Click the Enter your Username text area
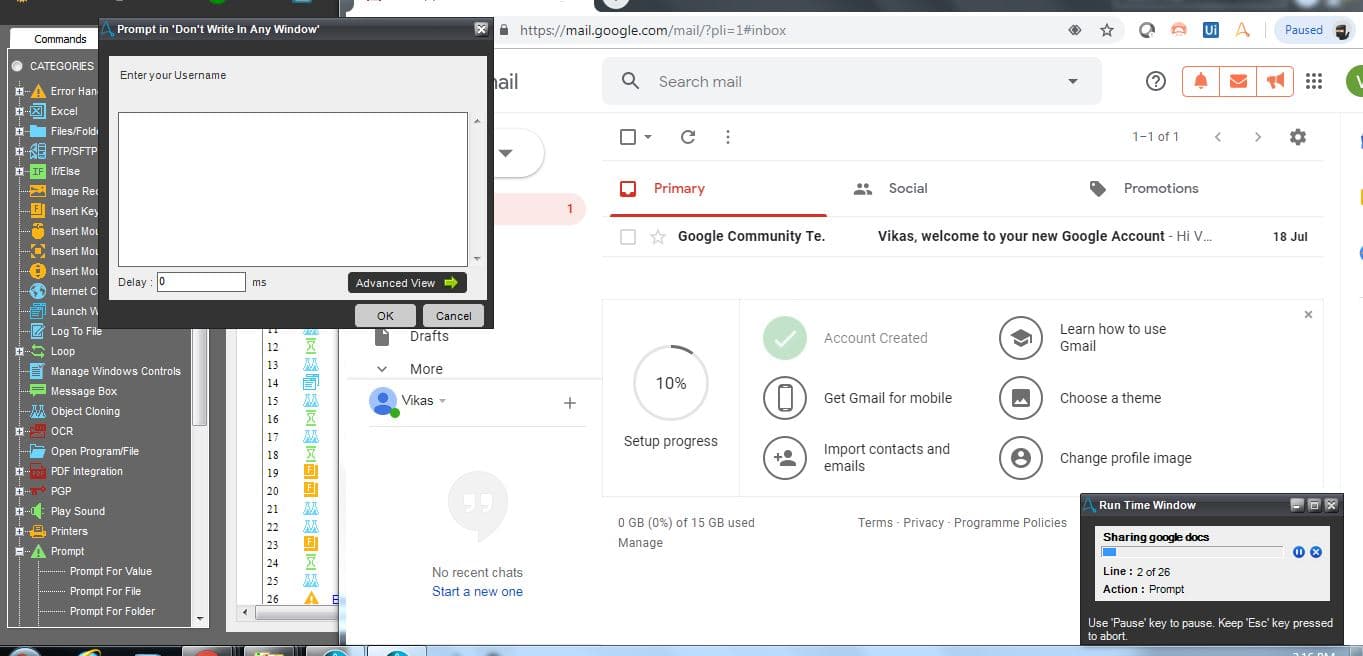The image size is (1363, 656). point(293,189)
